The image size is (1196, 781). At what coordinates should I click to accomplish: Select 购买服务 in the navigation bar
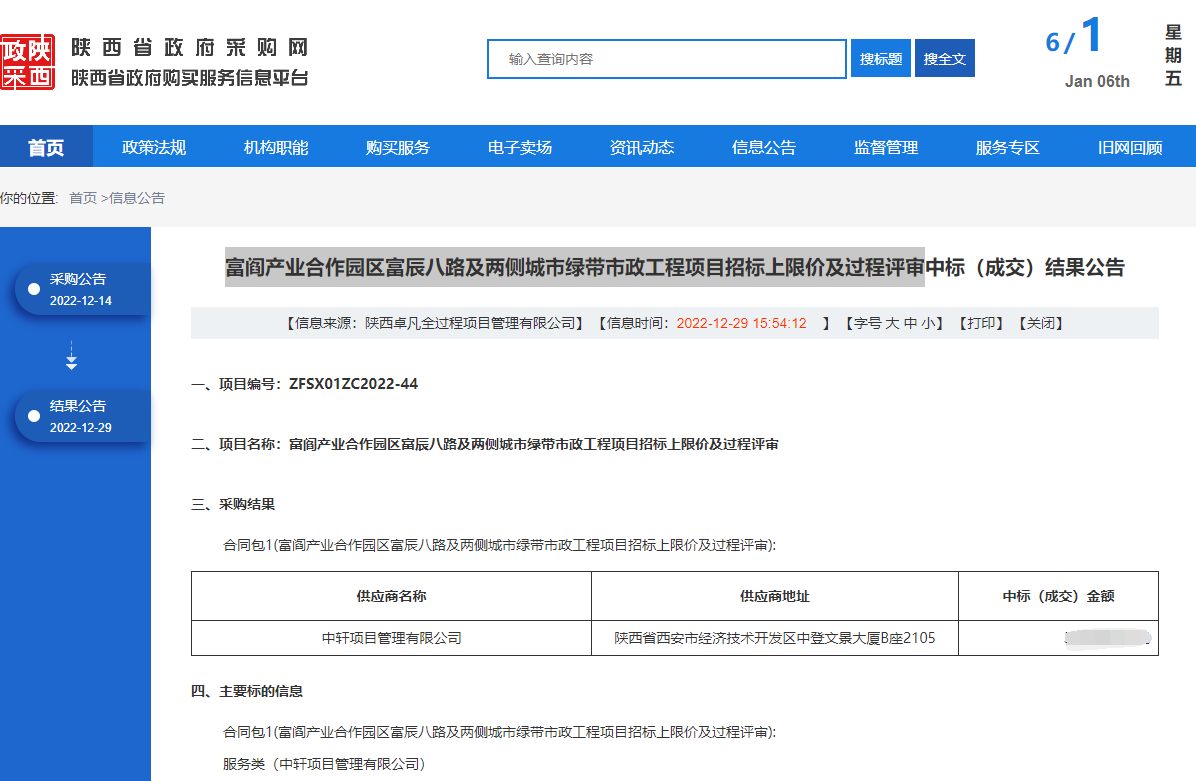pos(398,147)
